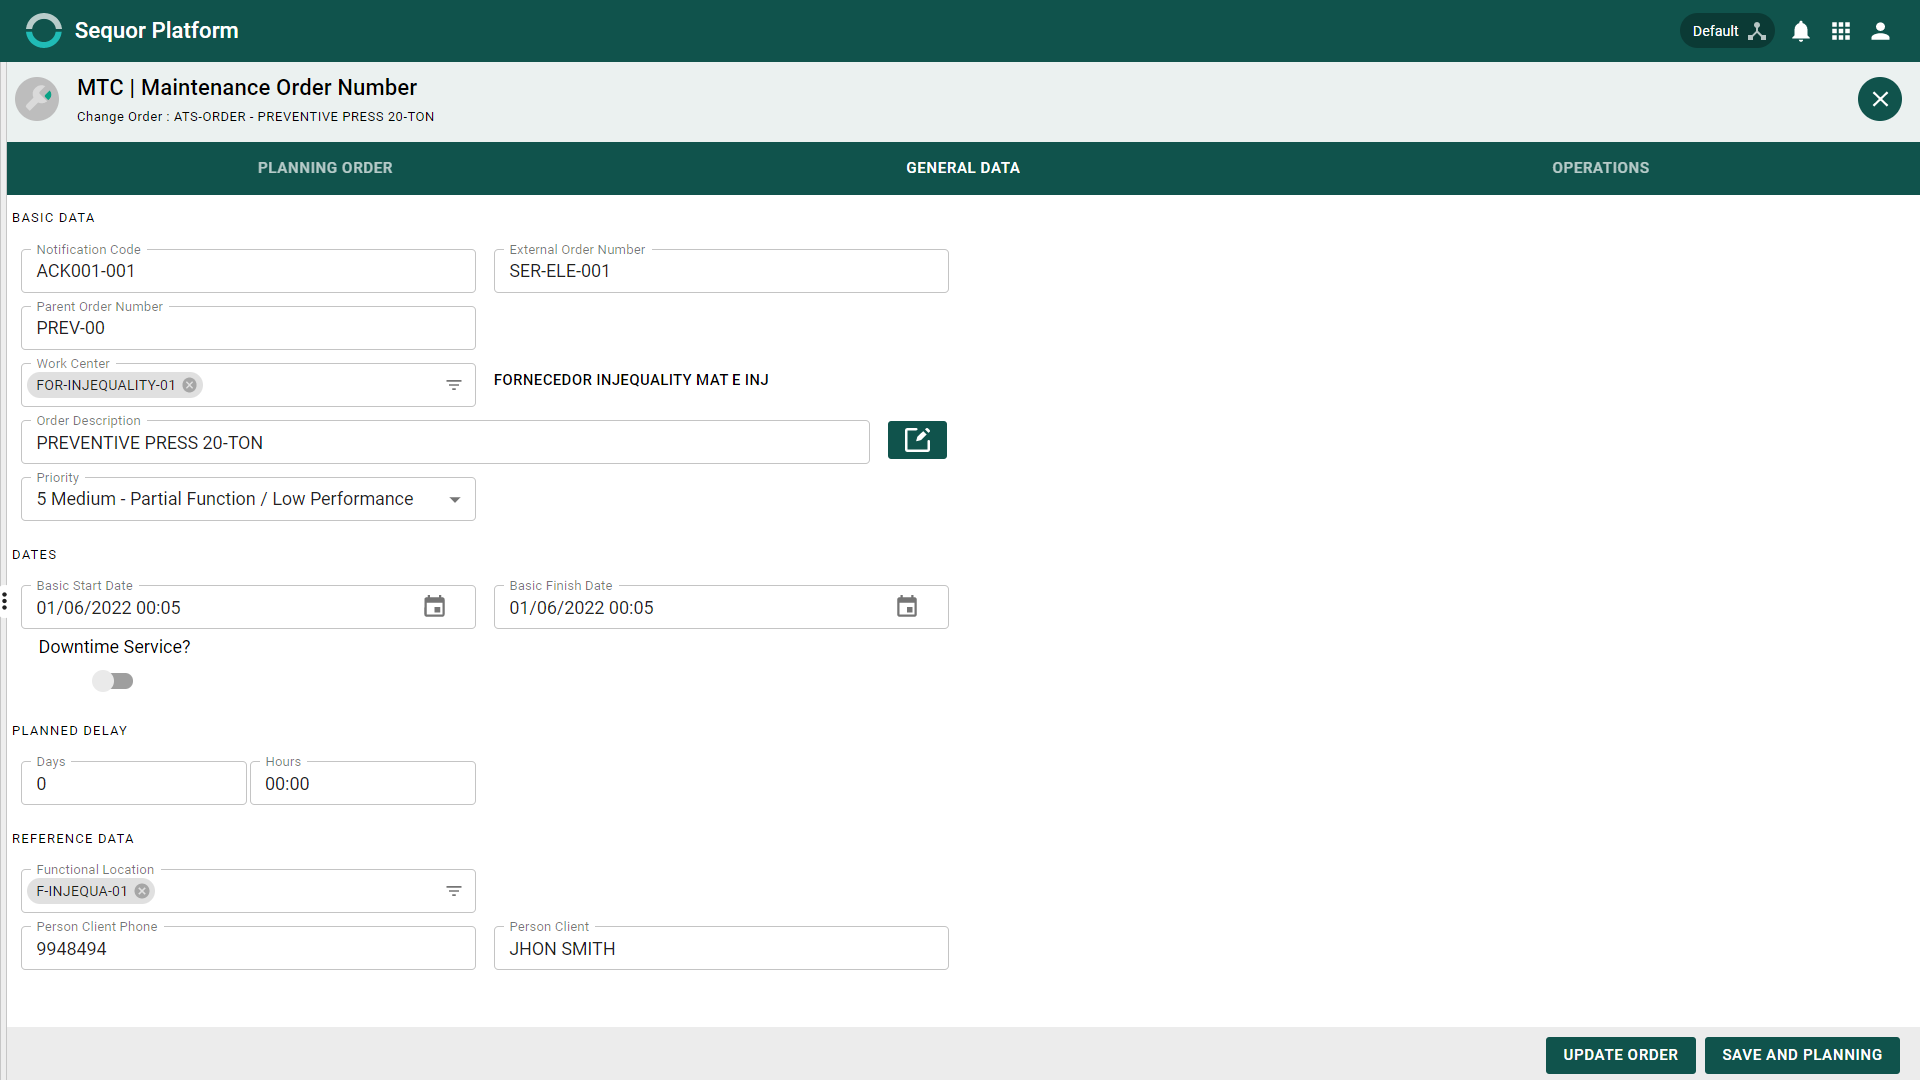
Task: Click the Change Order subtitle text
Action: coord(255,117)
